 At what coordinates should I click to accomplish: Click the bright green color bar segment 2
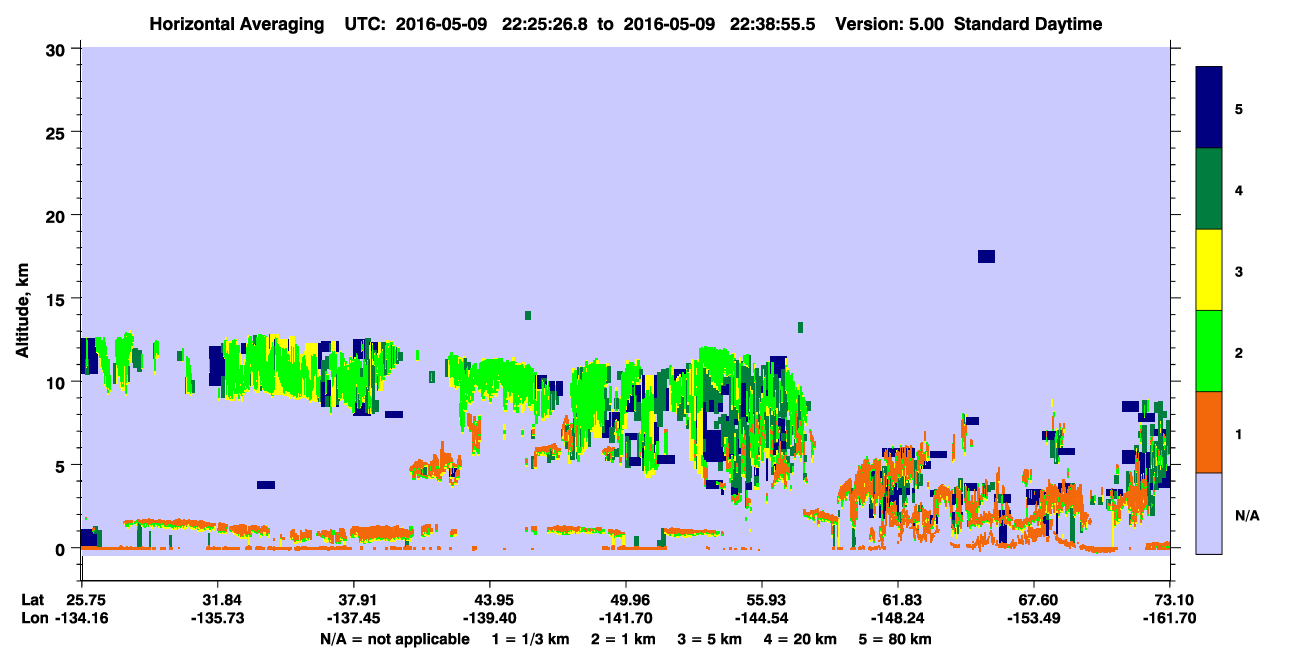1209,351
